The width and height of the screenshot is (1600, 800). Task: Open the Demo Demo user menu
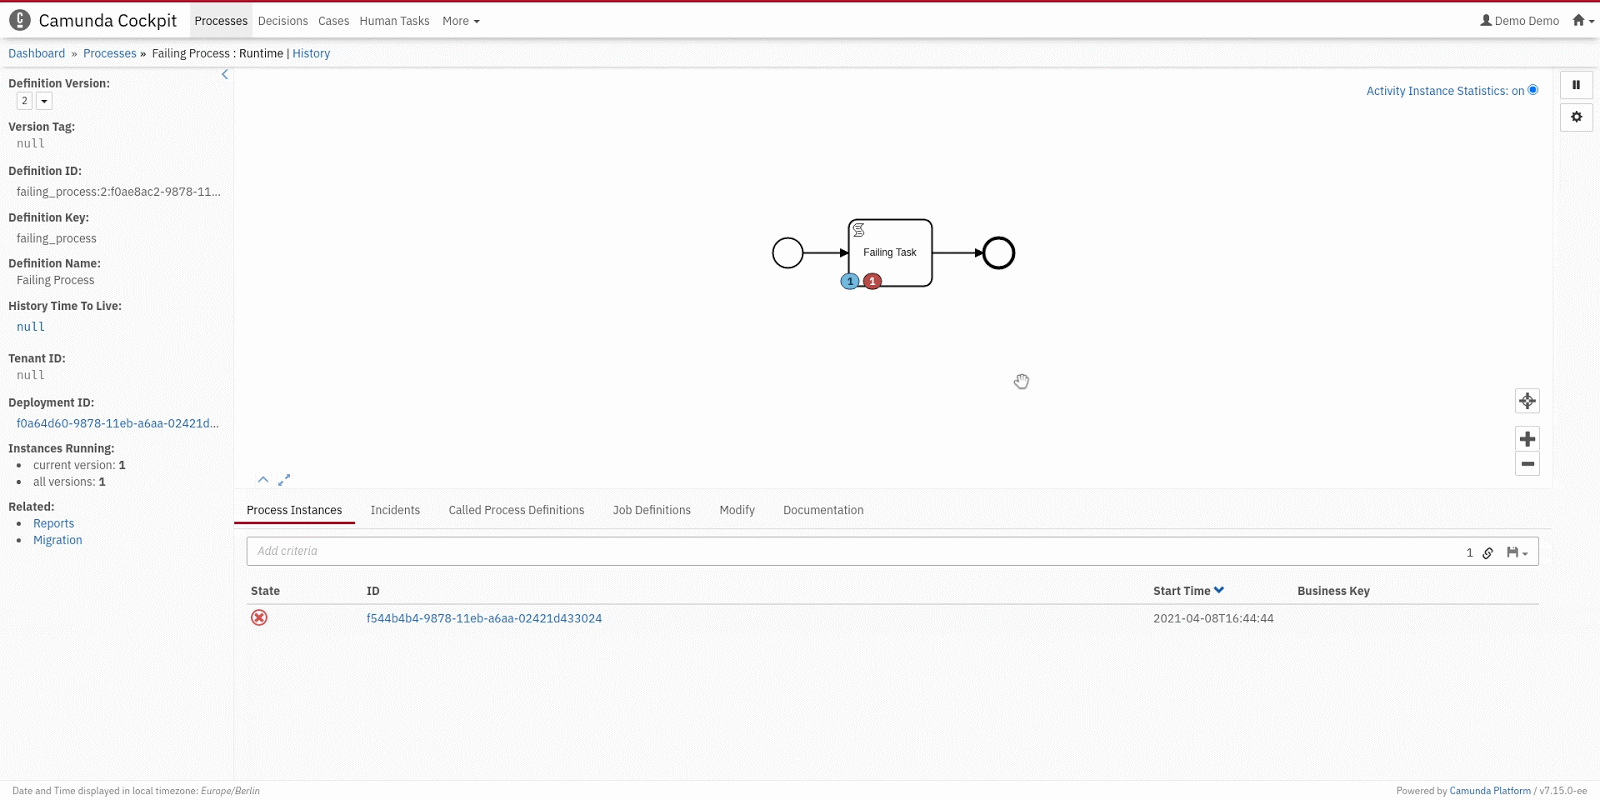(1519, 20)
